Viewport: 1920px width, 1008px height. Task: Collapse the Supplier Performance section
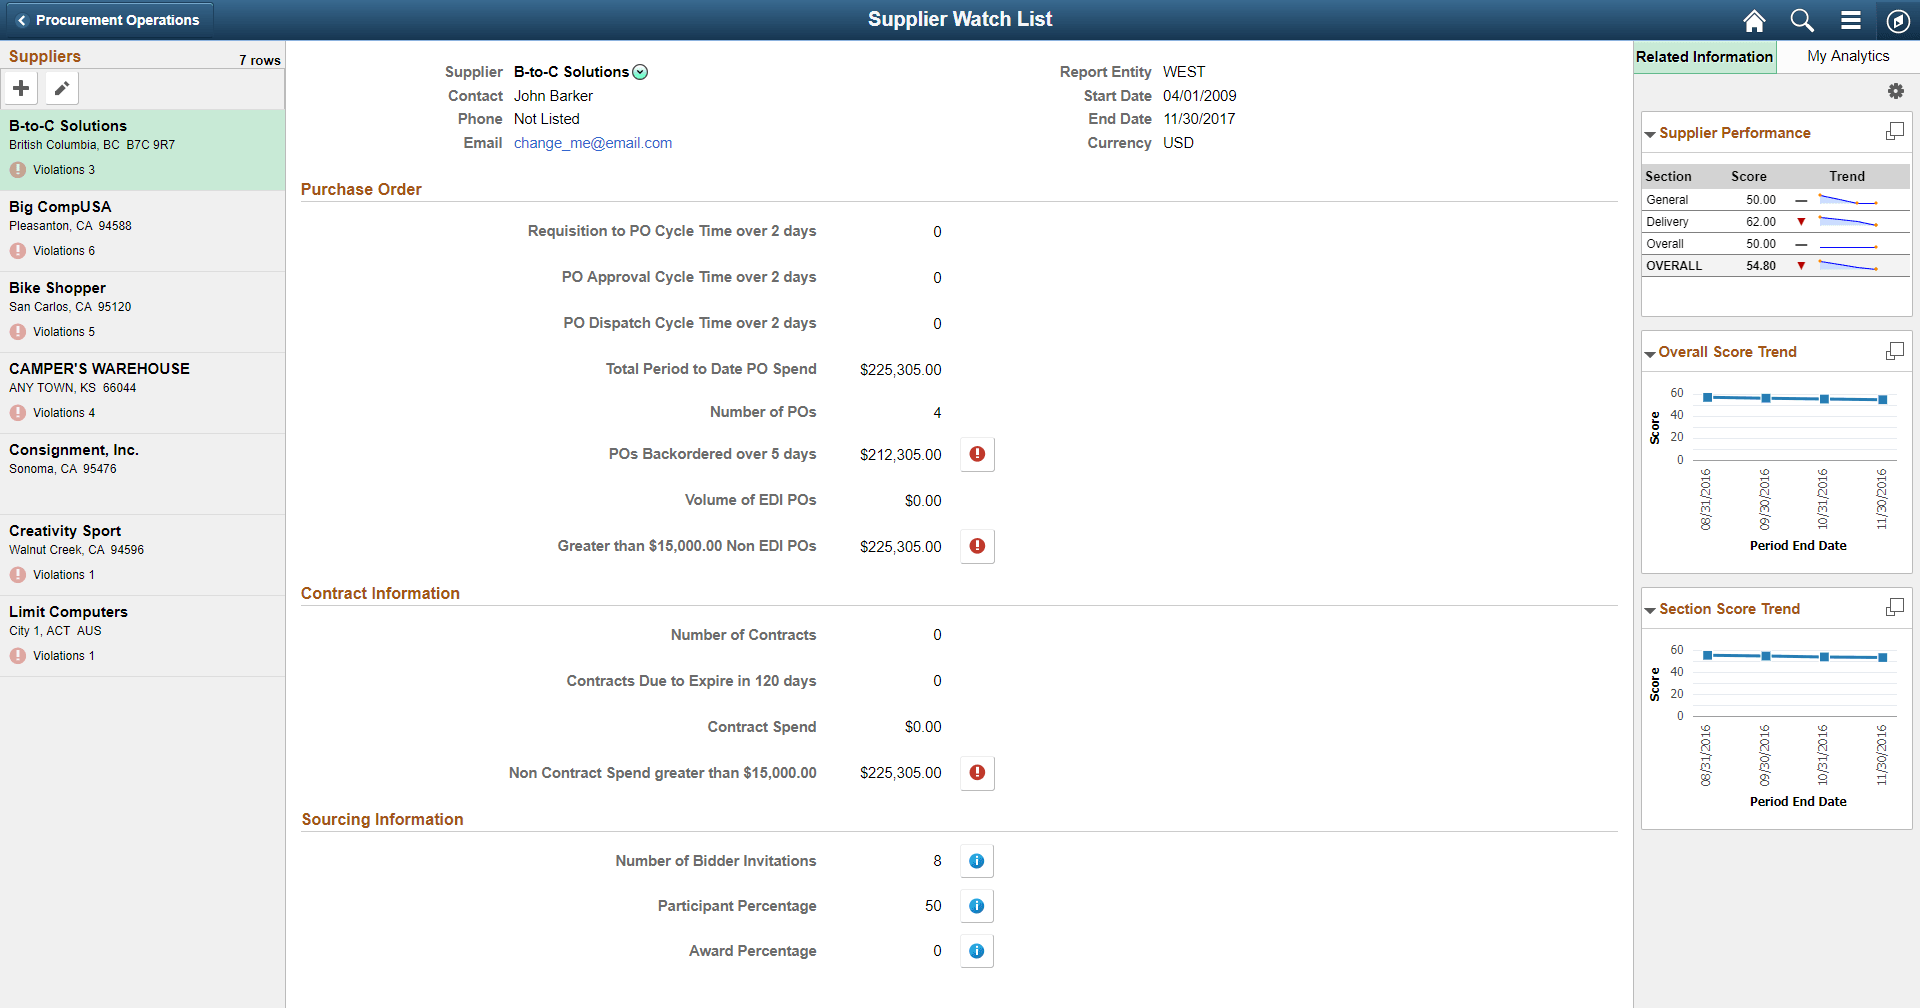click(x=1651, y=132)
